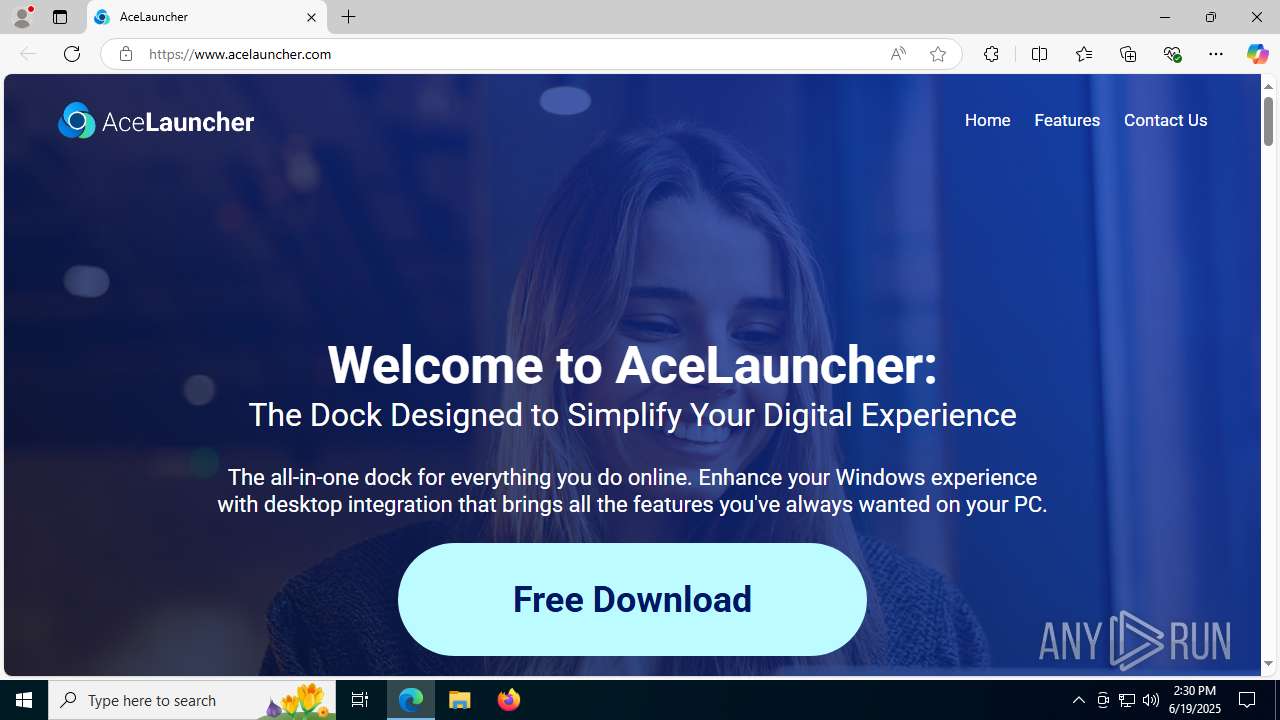Open the volume control
This screenshot has width=1280, height=720.
point(1151,700)
